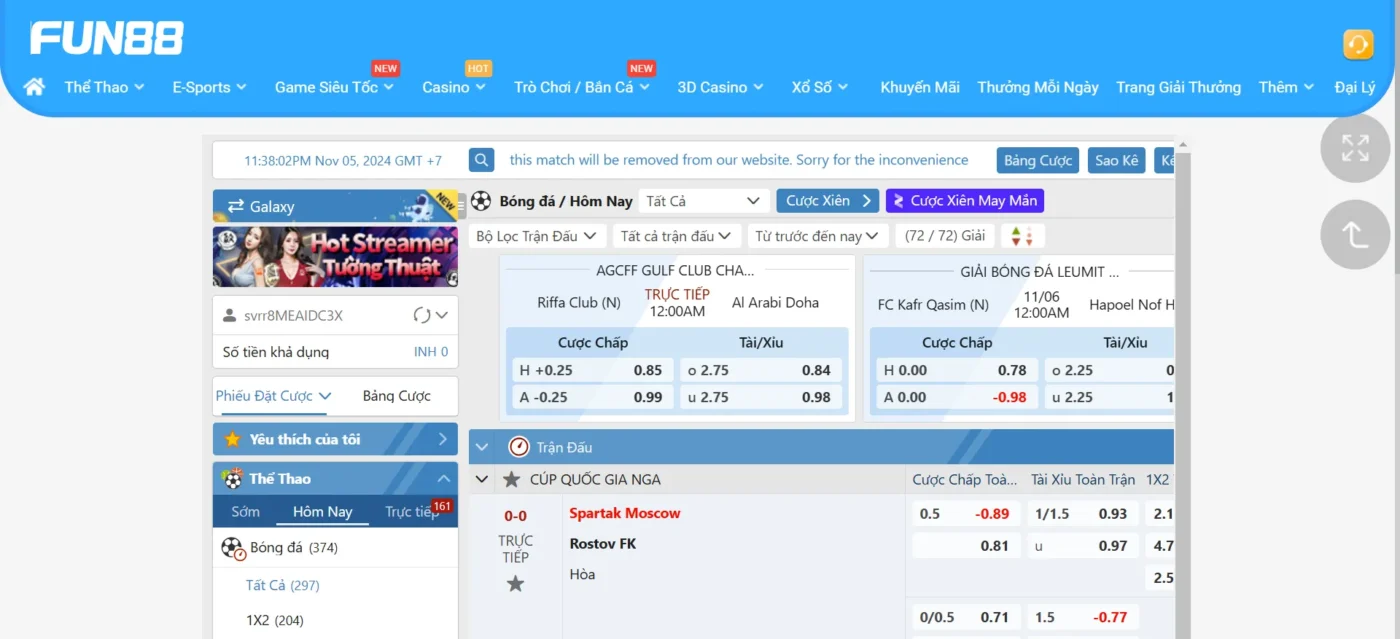
Task: Open the Từ trước đến nay dropdown
Action: coord(817,236)
